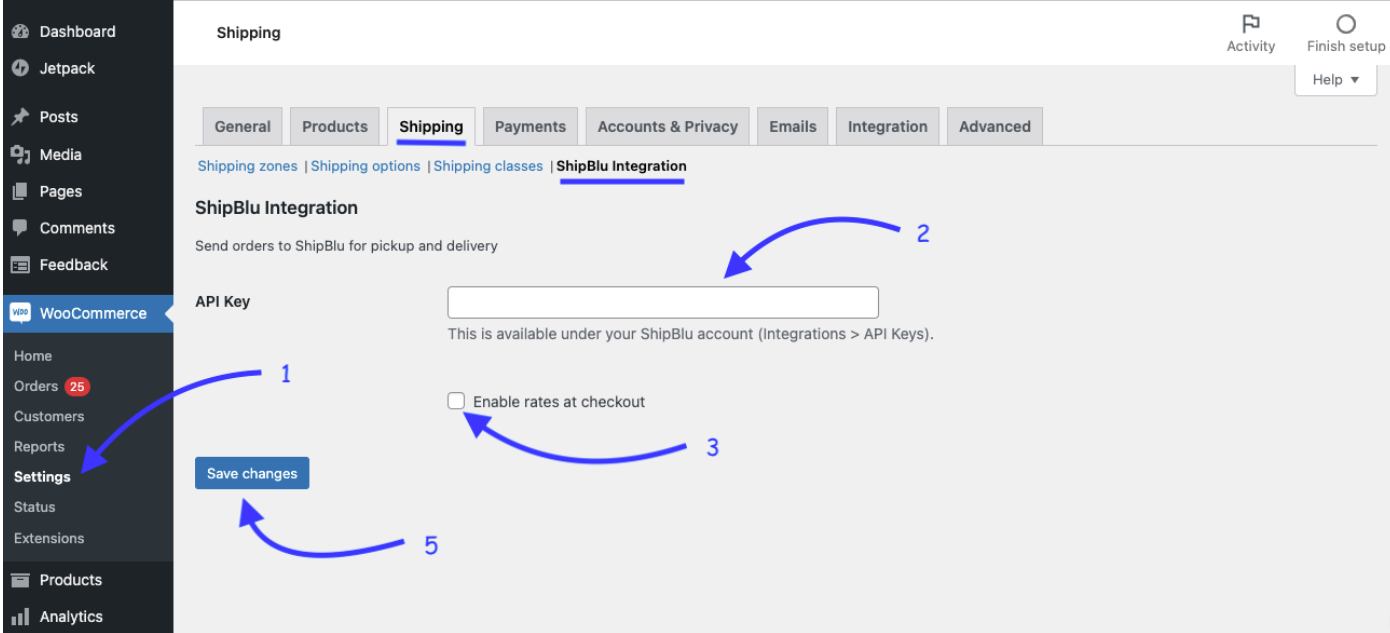This screenshot has width=1390, height=633.
Task: Open the Reports submenu item
Action: click(39, 447)
